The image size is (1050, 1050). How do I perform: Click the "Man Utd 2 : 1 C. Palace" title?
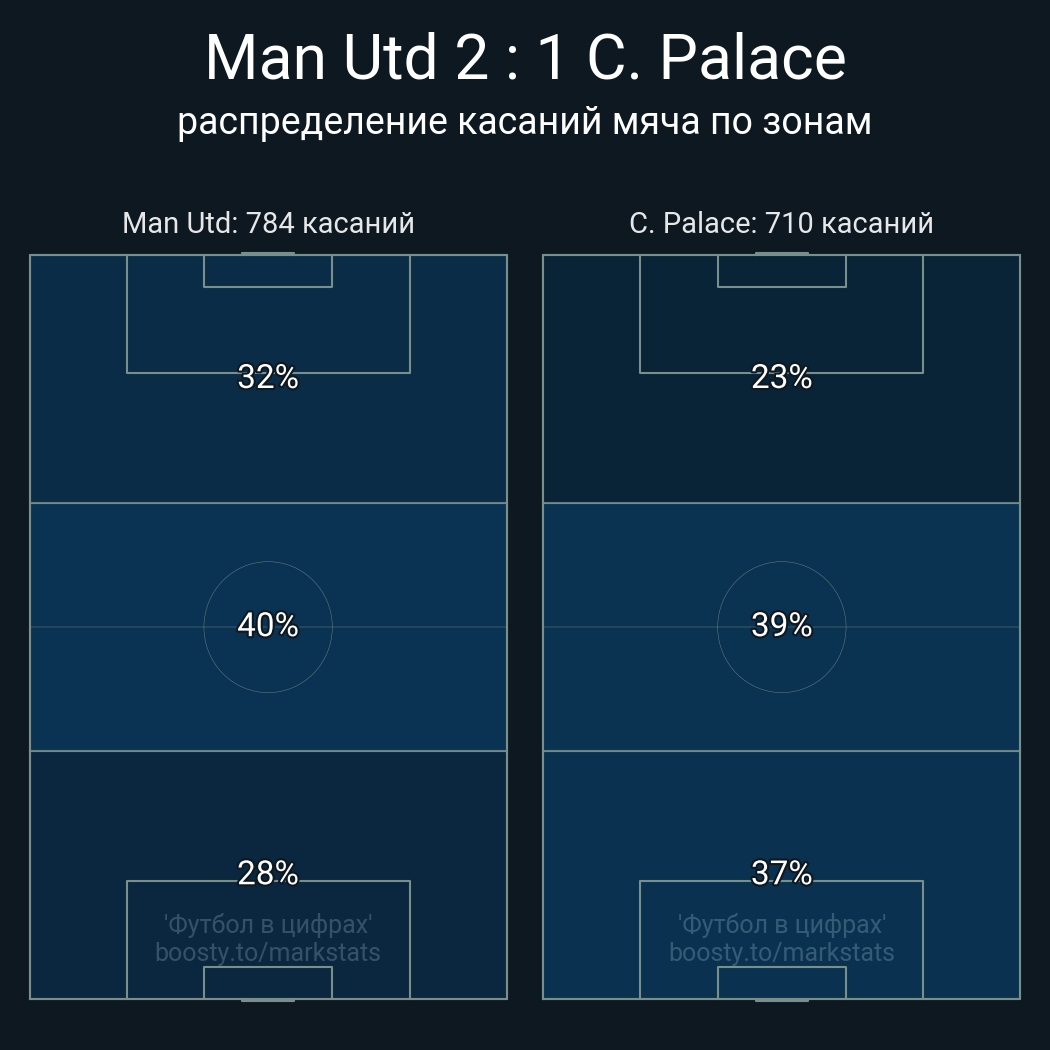(x=525, y=58)
